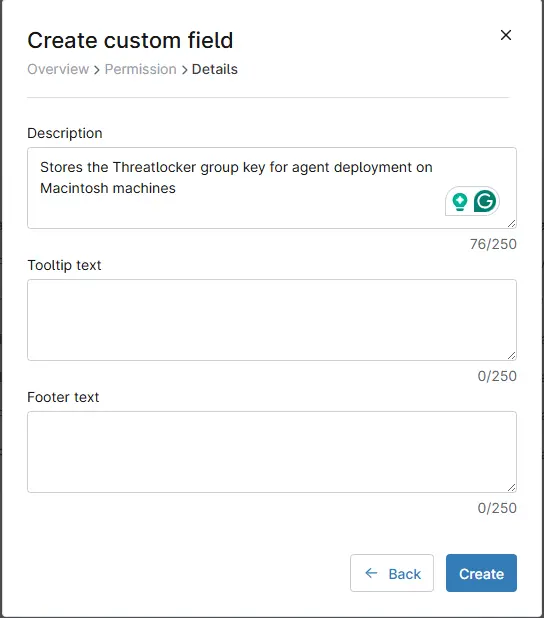Click the Tooltip text box resize handle
Viewport: 544px width, 618px height.
pos(511,356)
